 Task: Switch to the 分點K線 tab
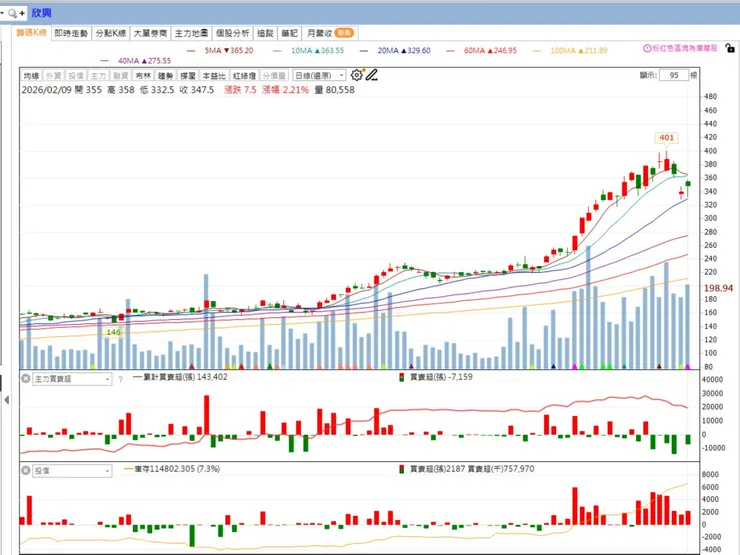tap(111, 33)
